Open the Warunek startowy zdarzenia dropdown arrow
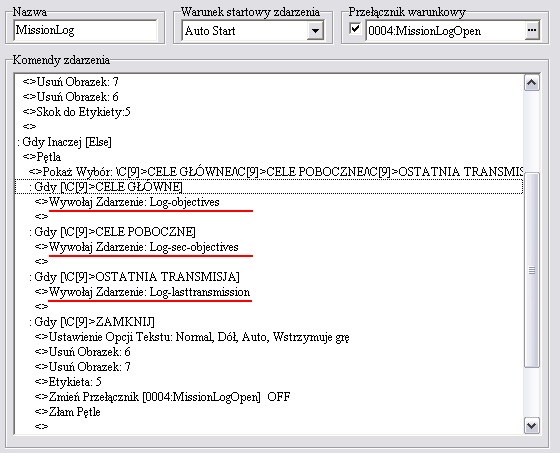This screenshot has width=560, height=453. click(315, 31)
